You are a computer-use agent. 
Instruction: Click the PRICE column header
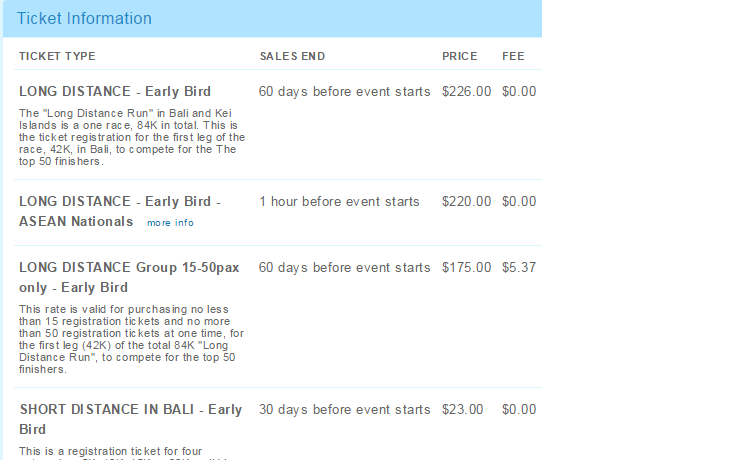click(460, 56)
